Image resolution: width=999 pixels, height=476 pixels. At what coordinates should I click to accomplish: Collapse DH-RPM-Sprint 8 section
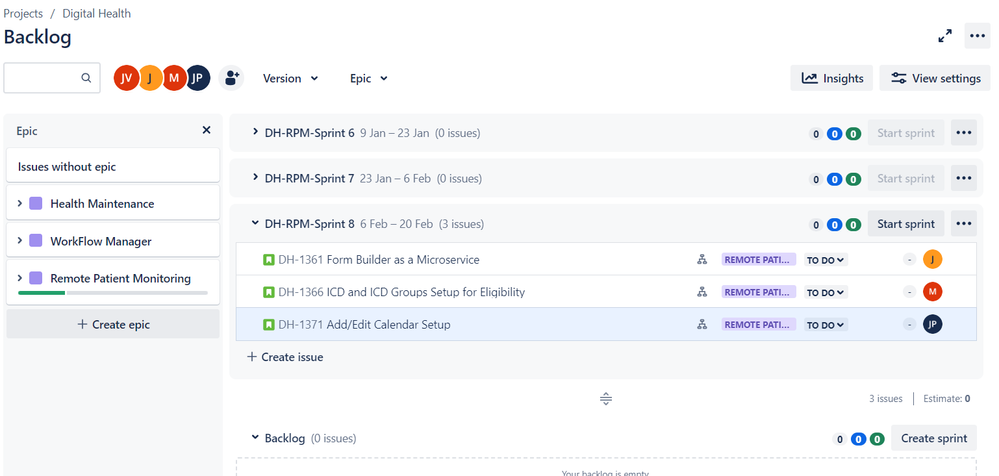coord(255,224)
